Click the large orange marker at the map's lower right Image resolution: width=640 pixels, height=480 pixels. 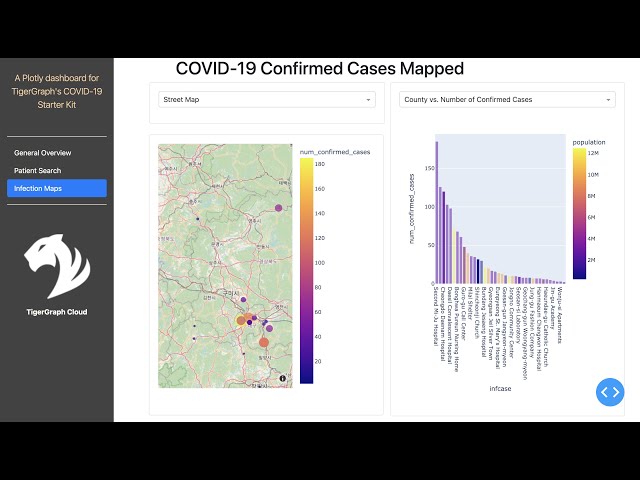click(x=264, y=342)
